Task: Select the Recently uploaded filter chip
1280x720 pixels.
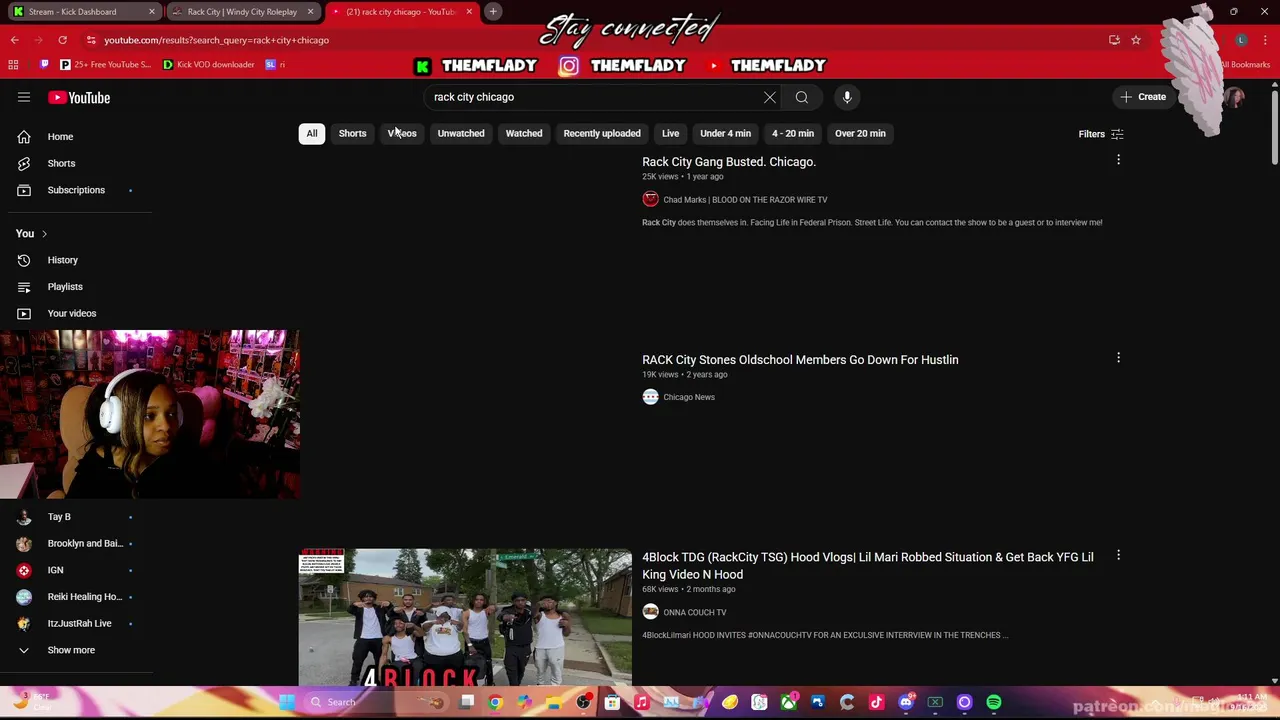Action: click(x=602, y=133)
